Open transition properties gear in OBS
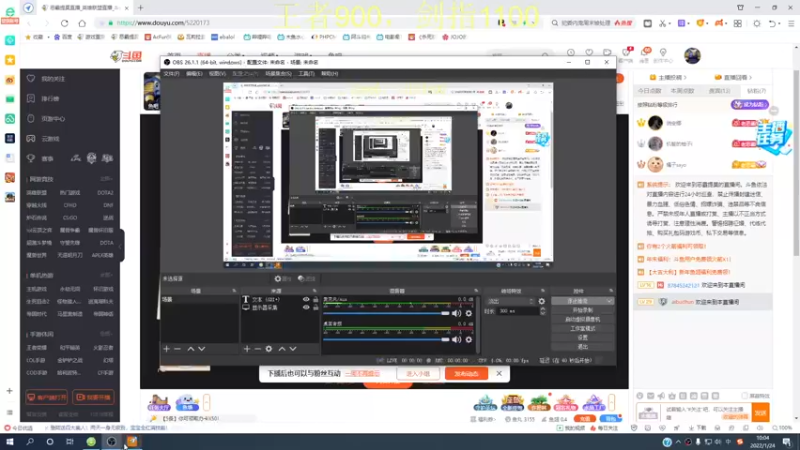Screen dimensions: 800x450 542,302
